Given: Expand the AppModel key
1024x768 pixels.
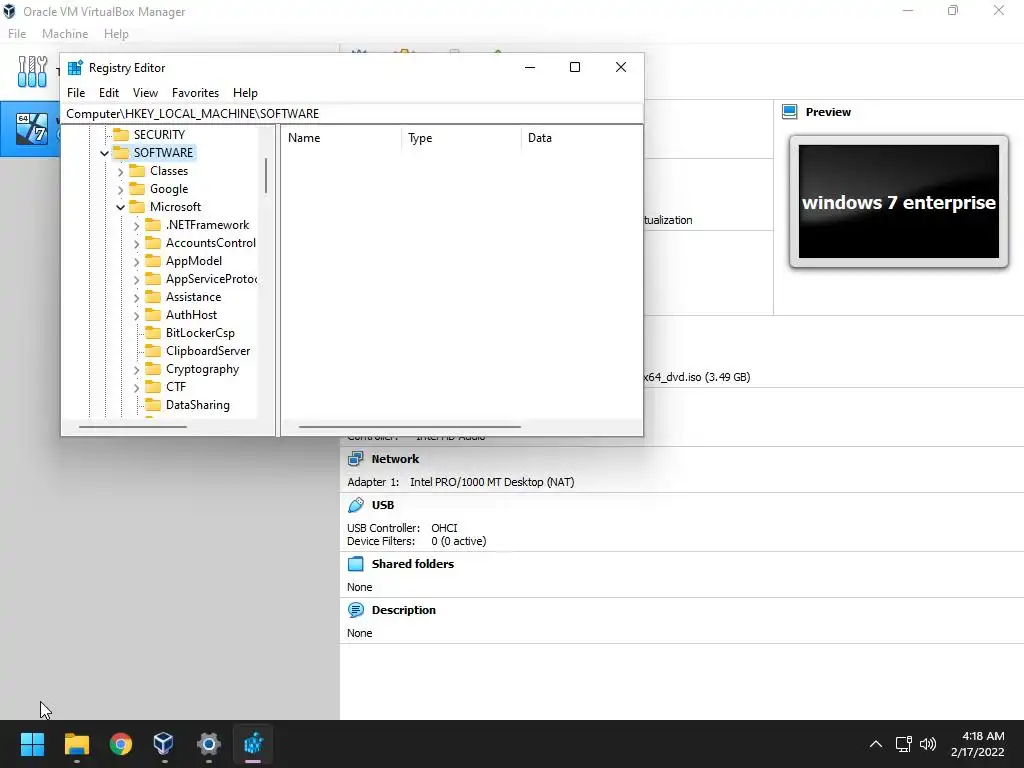Looking at the screenshot, I should click(x=136, y=262).
